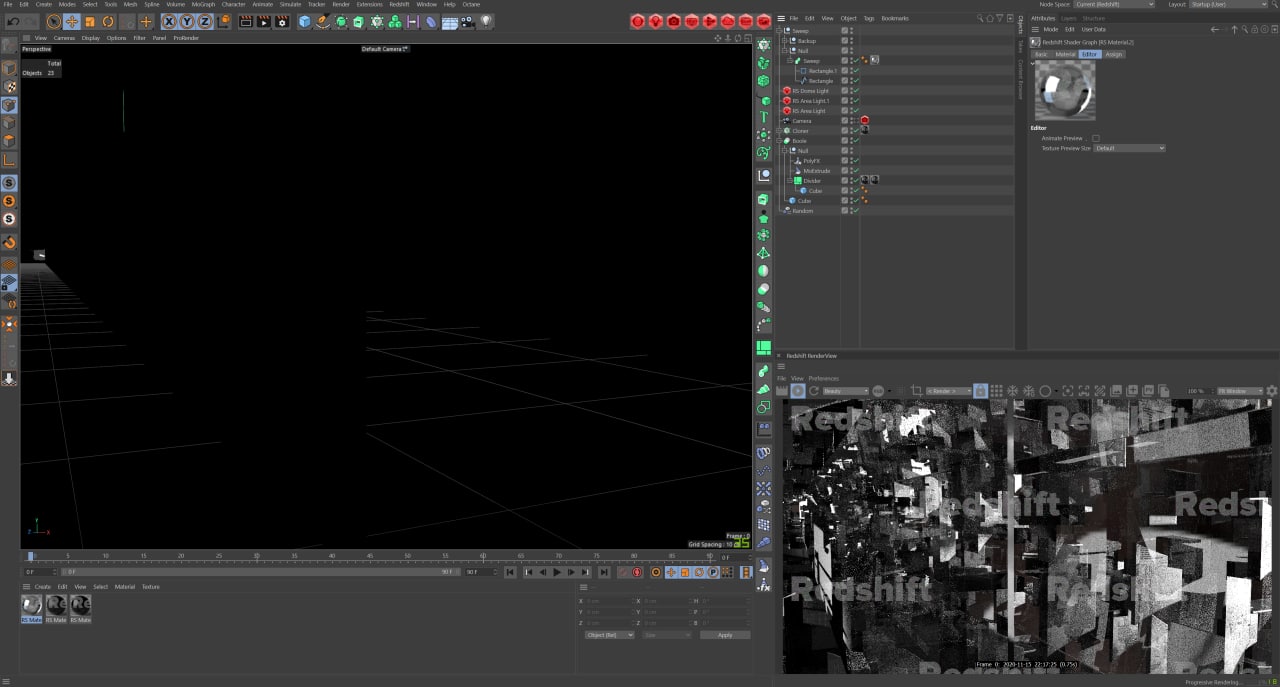Select the Scale tool
Image resolution: width=1280 pixels, height=687 pixels.
[x=90, y=21]
